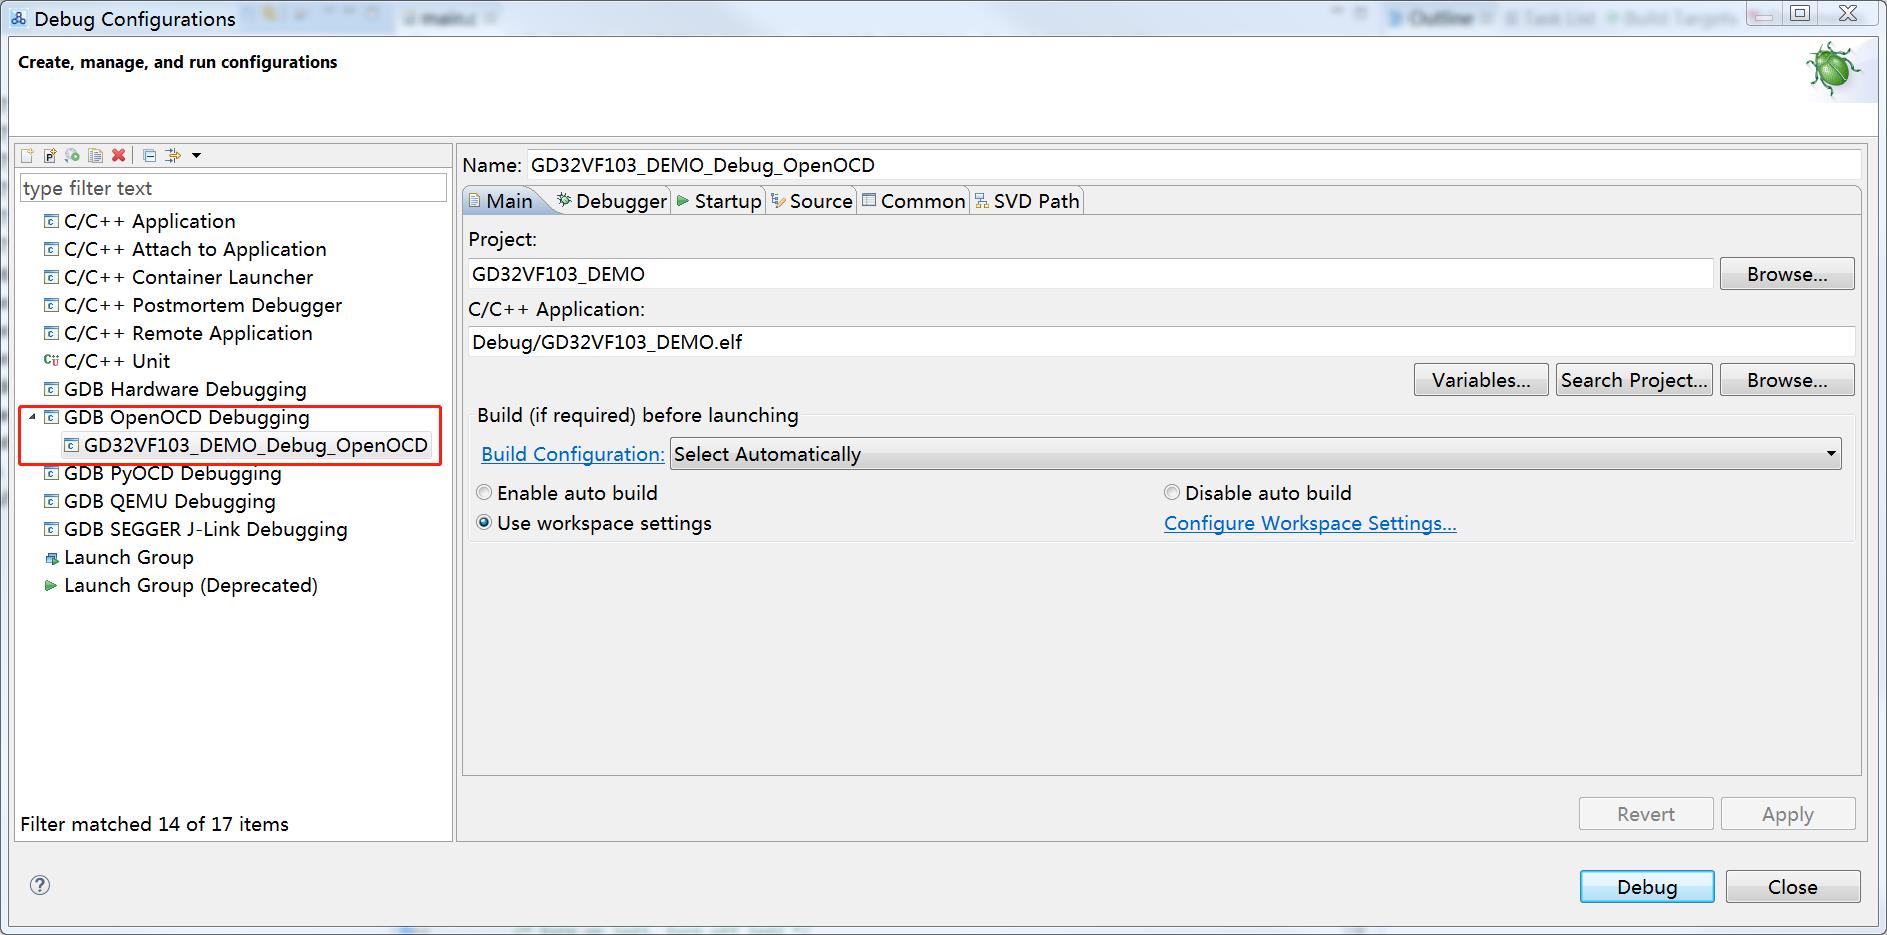Click the New launch configuration icon
Viewport: 1887px width, 935px height.
(28, 155)
